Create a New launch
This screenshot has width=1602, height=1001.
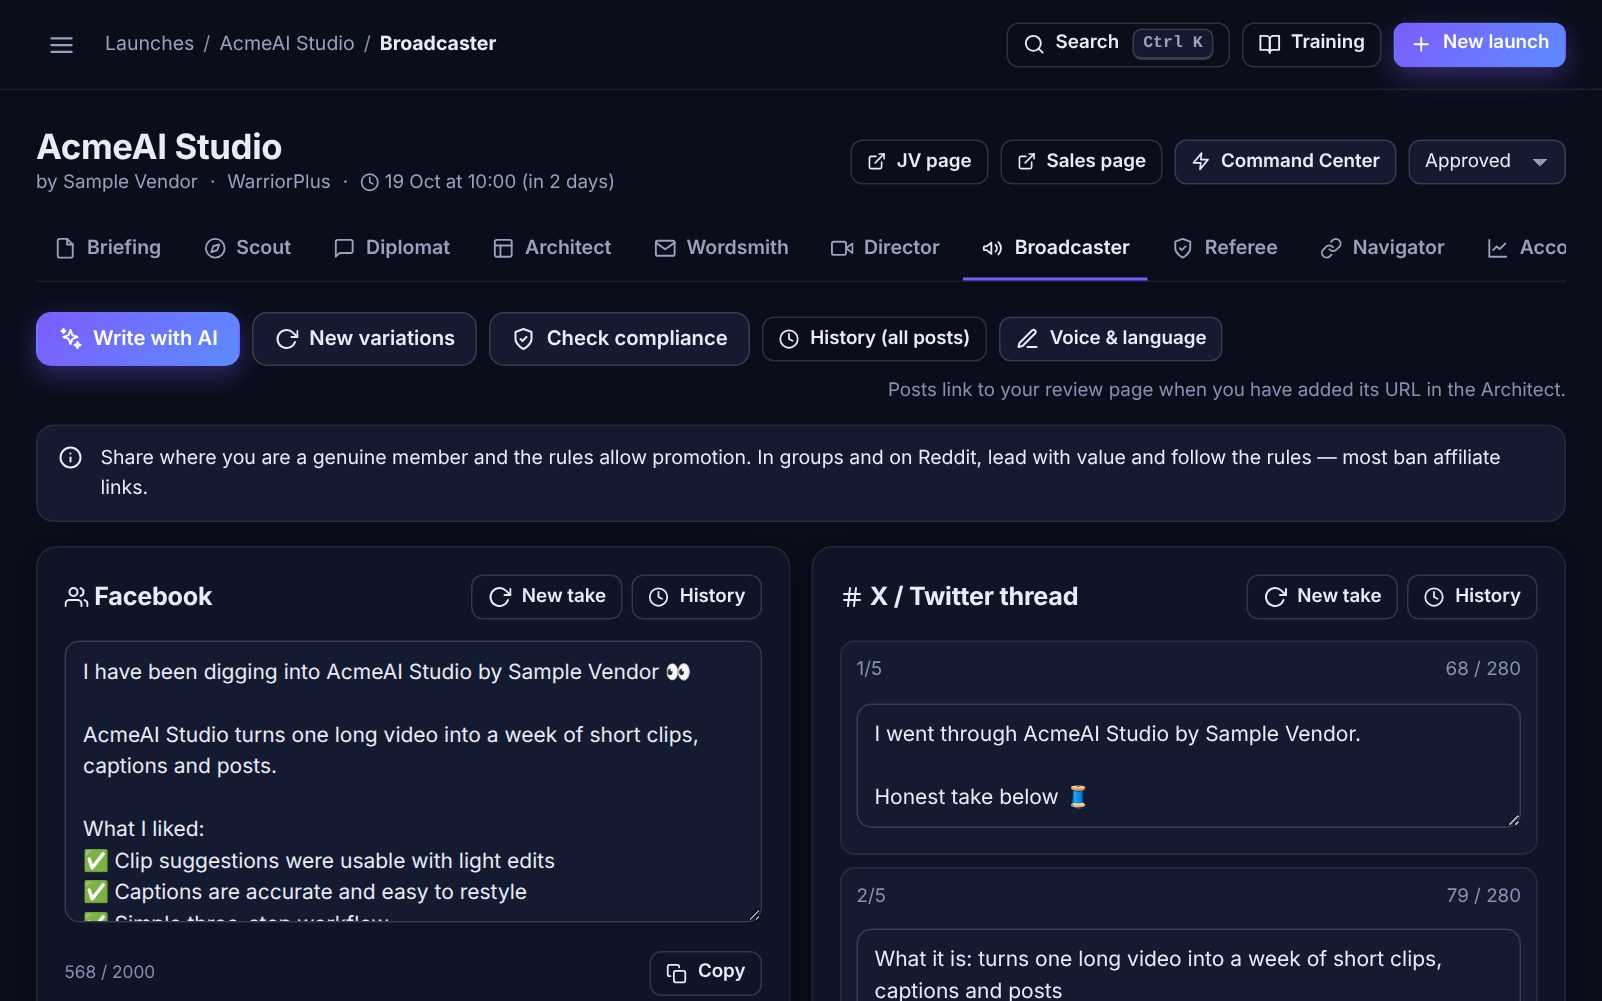coord(1479,44)
